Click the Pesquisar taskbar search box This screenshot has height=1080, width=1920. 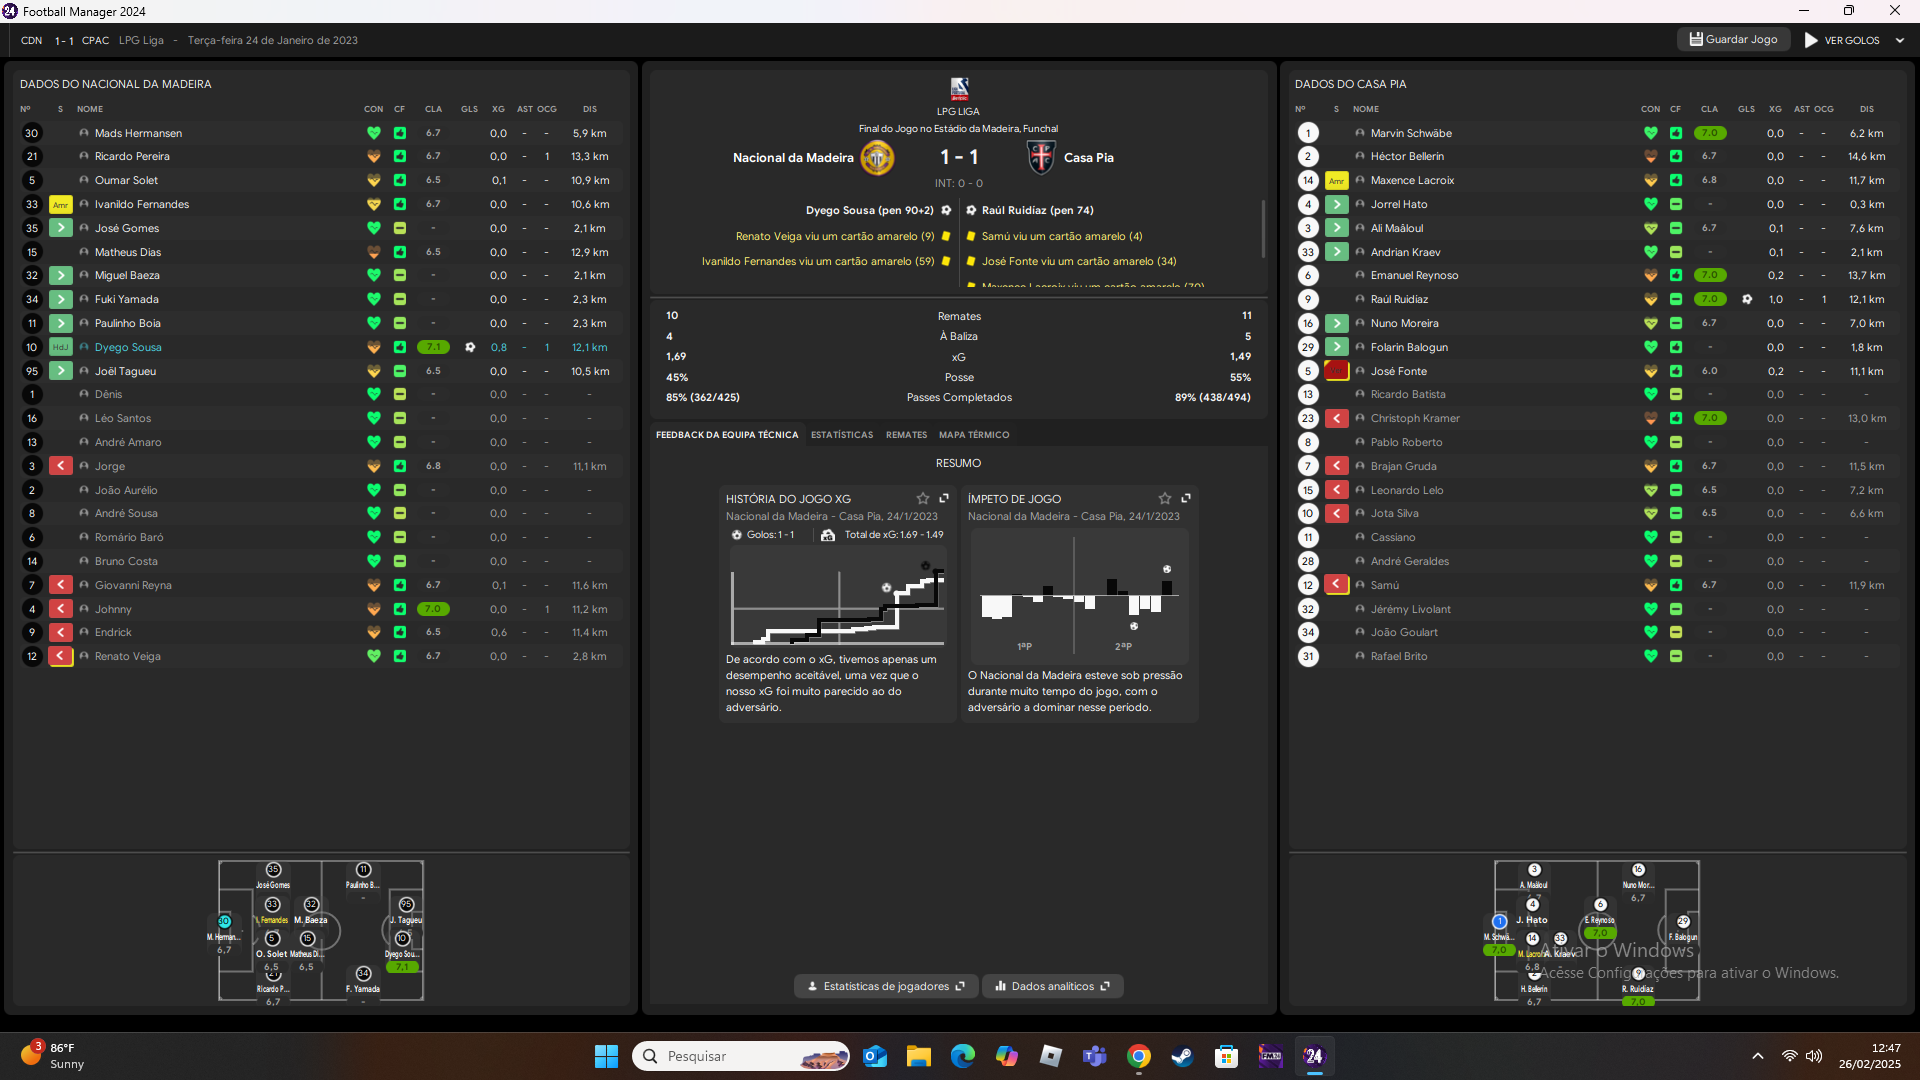741,1056
